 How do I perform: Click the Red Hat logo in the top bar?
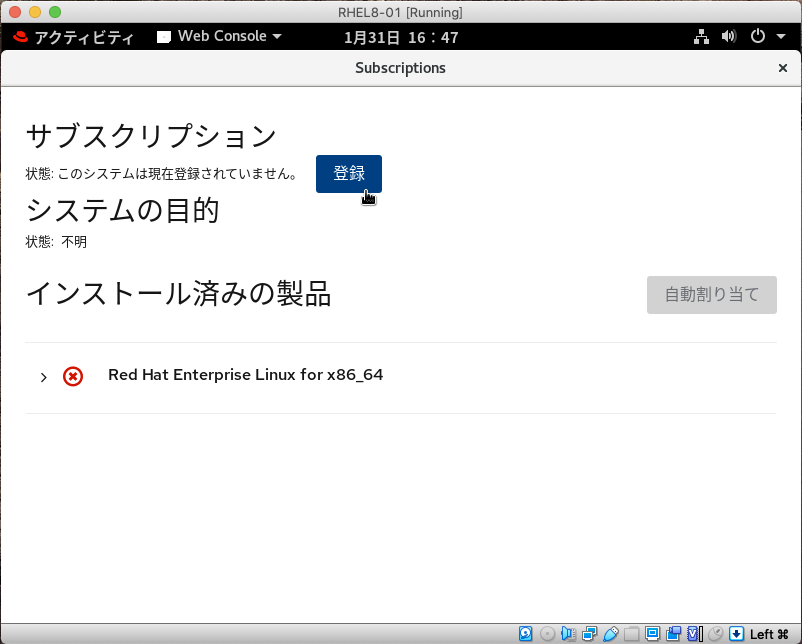pos(22,36)
